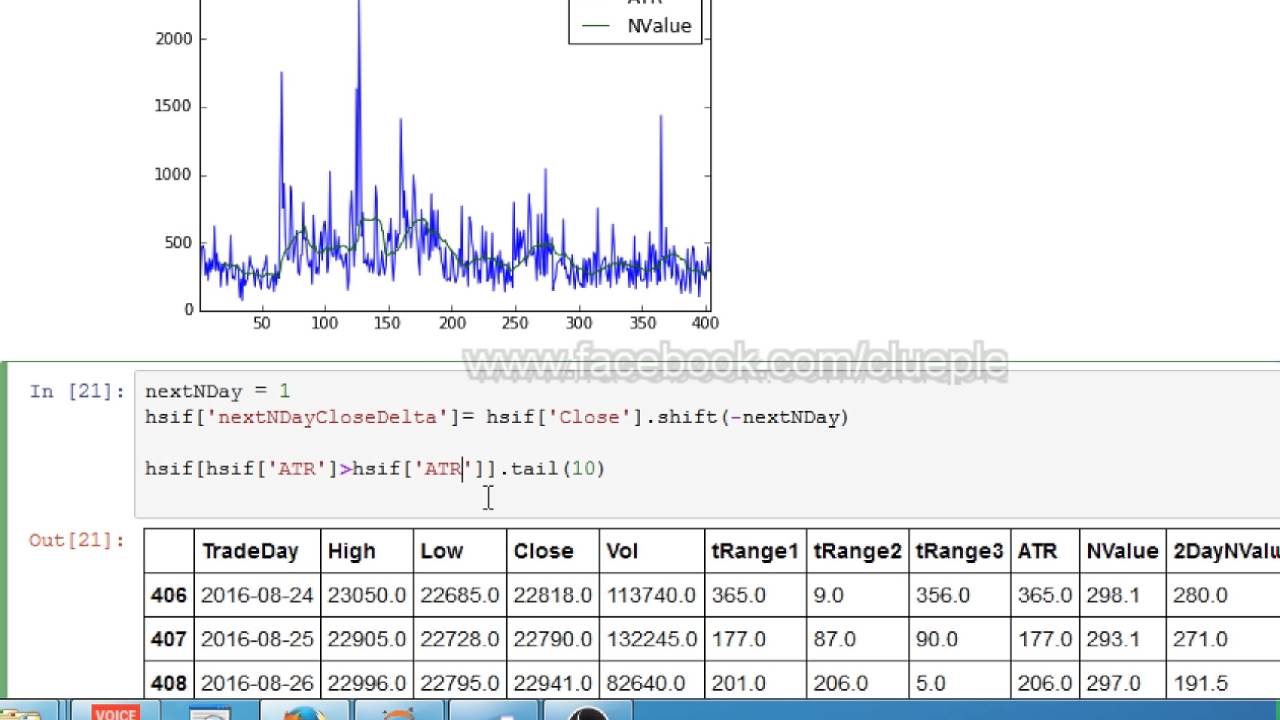The width and height of the screenshot is (1280, 720).
Task: Click row index 408
Action: point(169,683)
